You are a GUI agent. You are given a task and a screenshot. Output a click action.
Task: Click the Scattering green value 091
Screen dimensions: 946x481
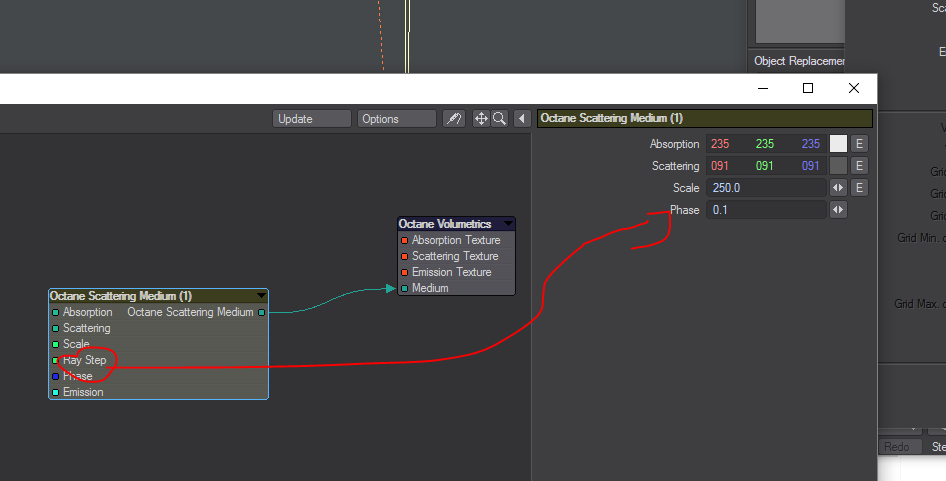[x=764, y=166]
